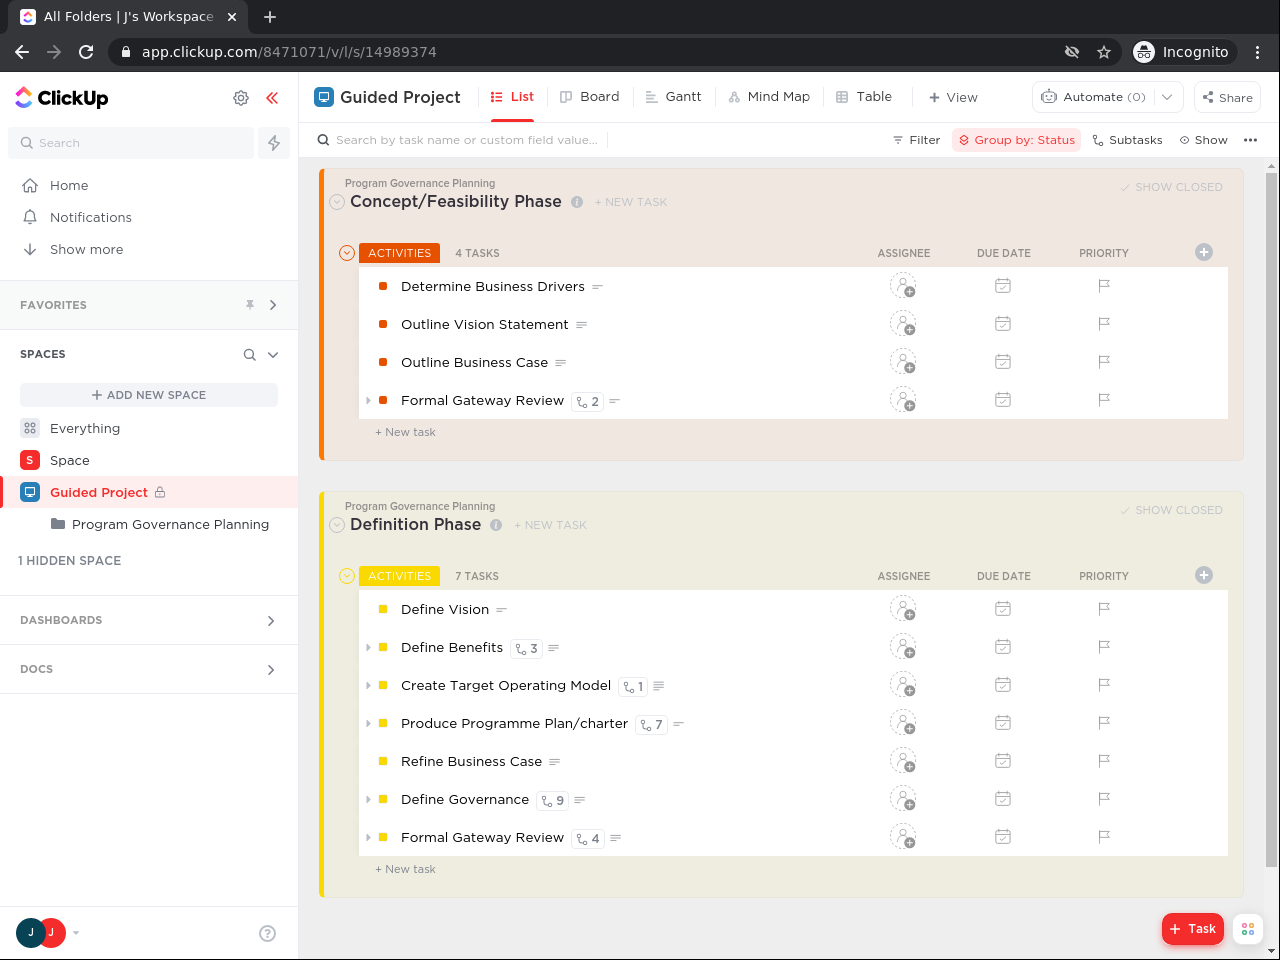Open the Automate dropdown arrow
This screenshot has width=1280, height=960.
(x=1167, y=97)
